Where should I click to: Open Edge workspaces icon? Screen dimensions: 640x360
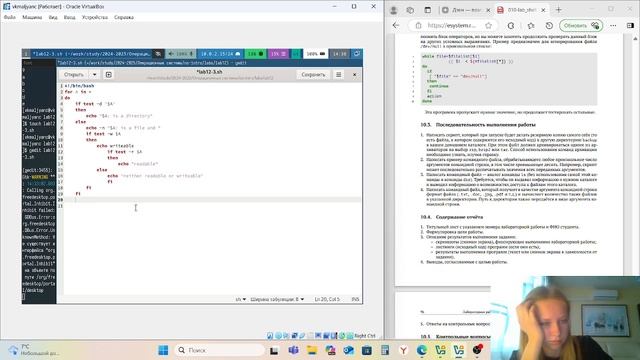410,10
